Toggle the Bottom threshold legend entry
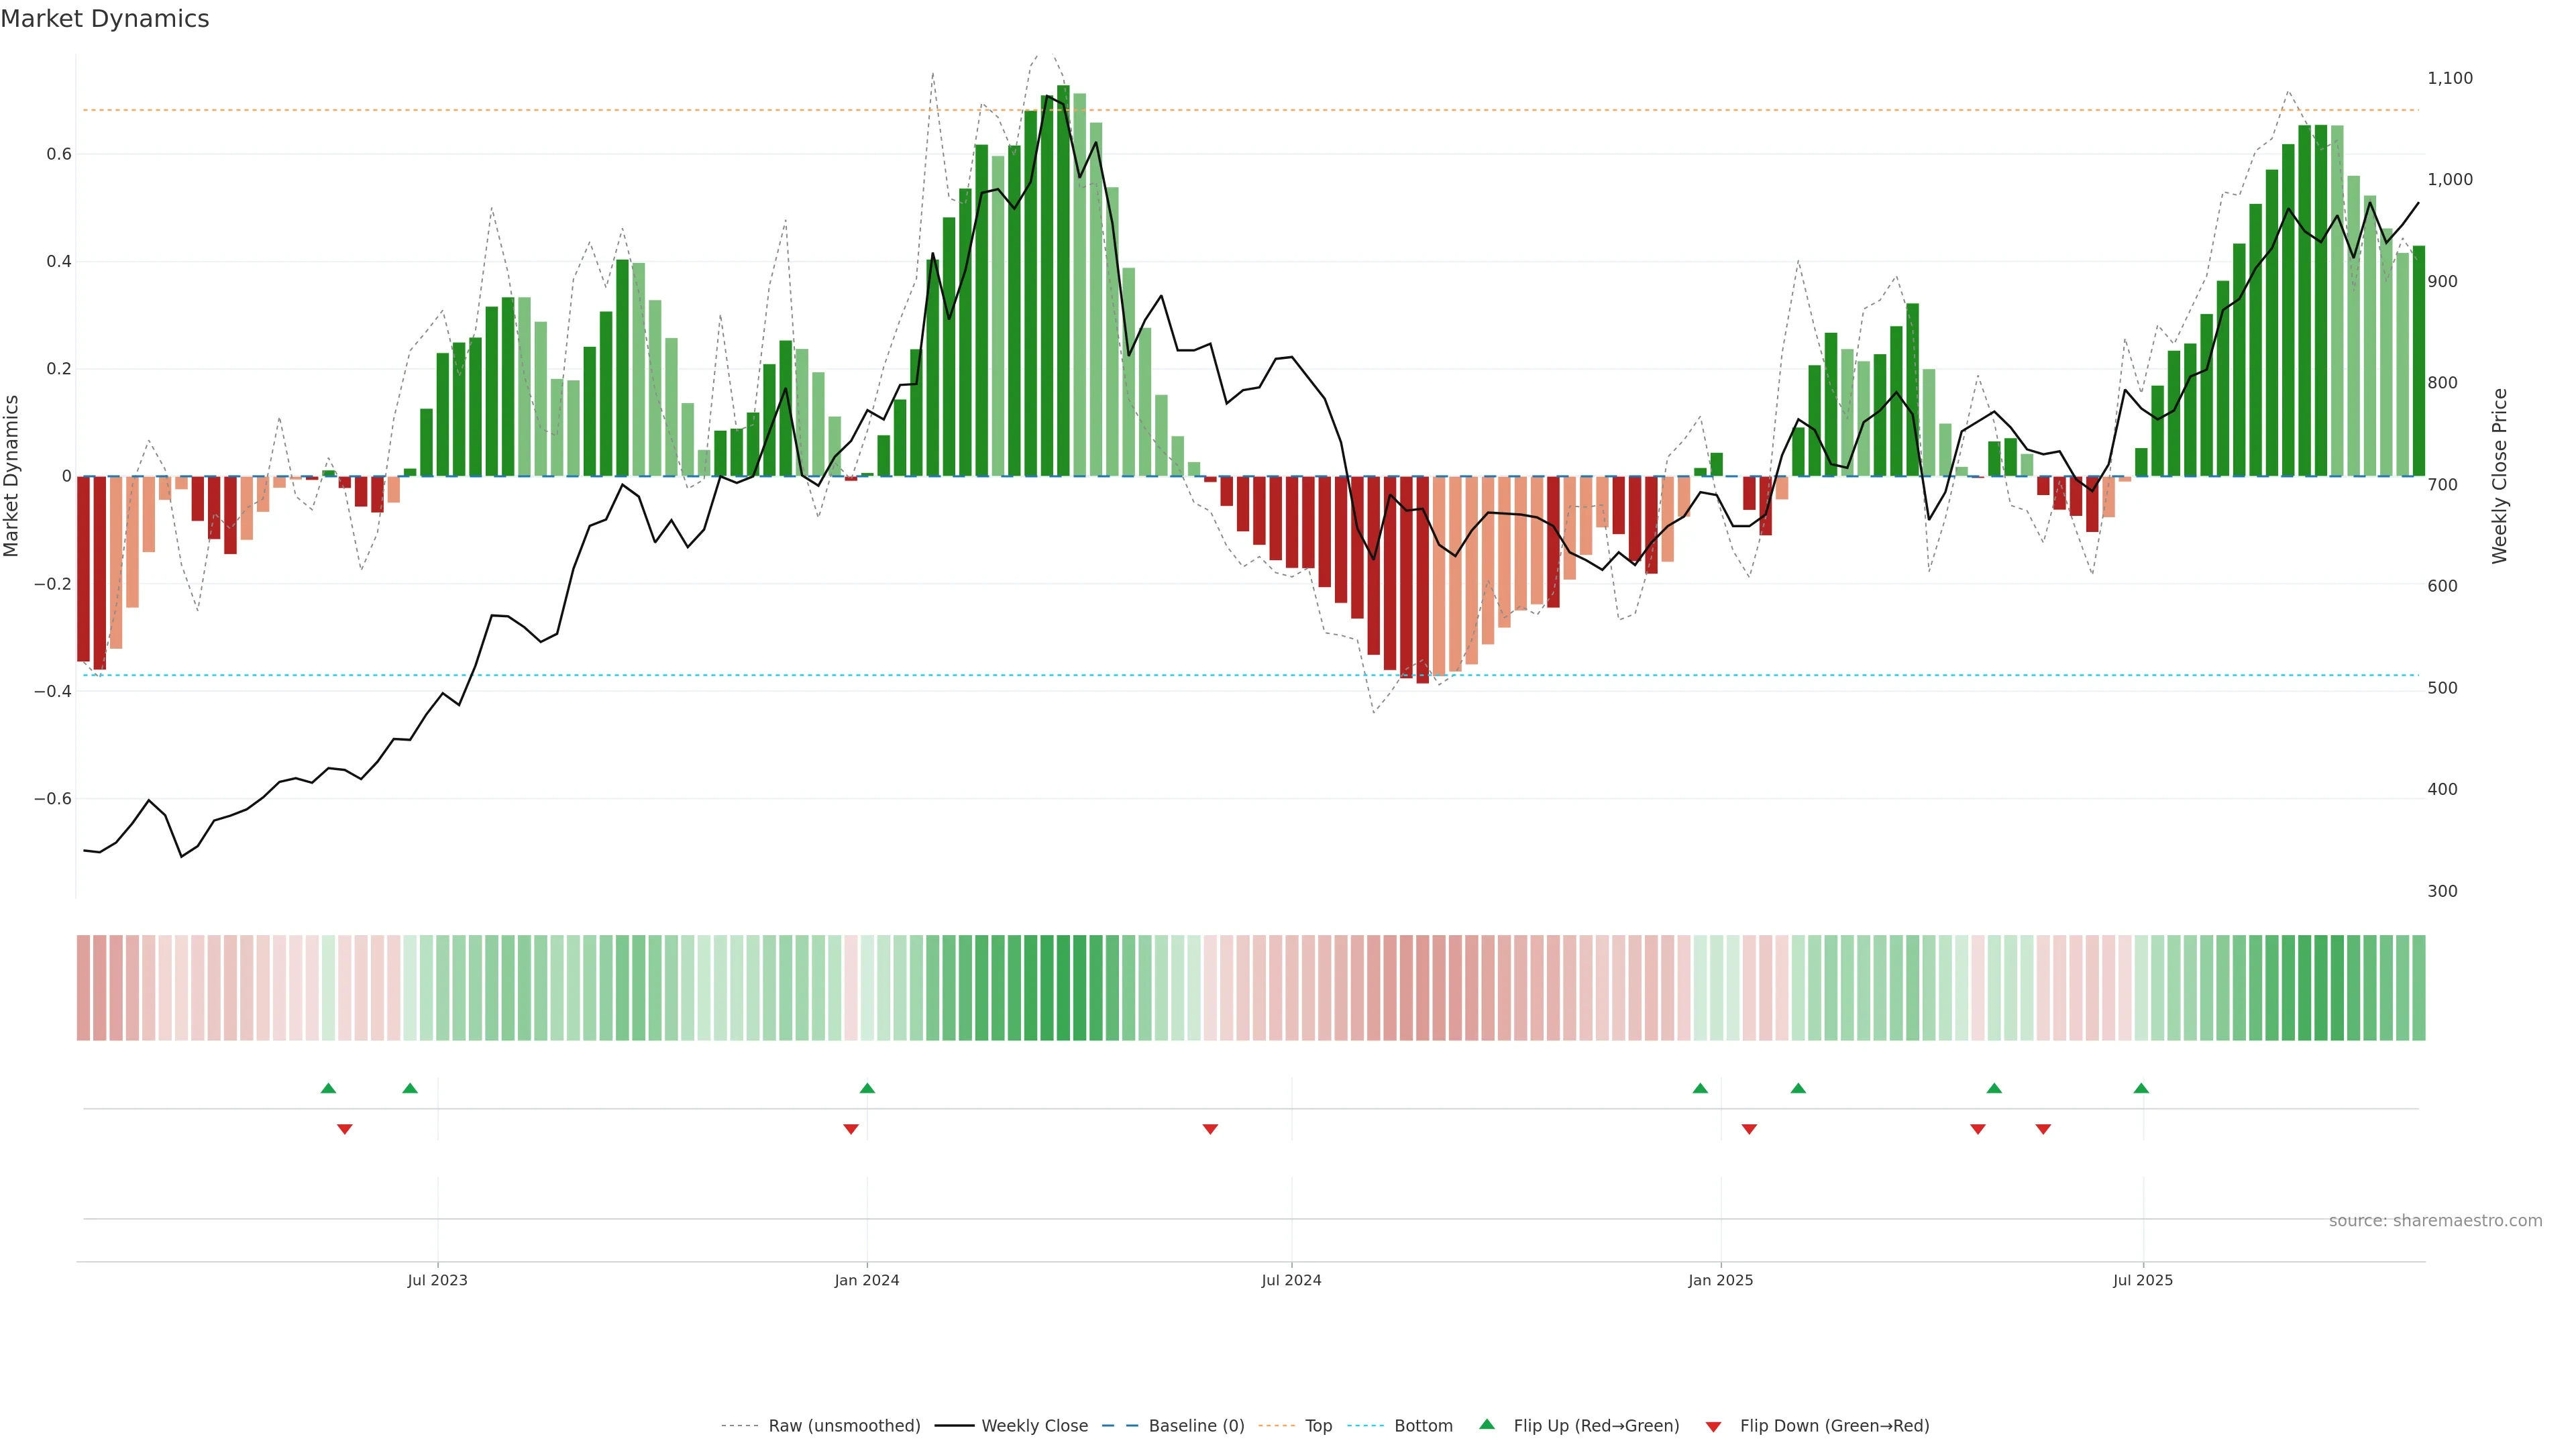Screen dimensions: 2576x1449 1423,1426
